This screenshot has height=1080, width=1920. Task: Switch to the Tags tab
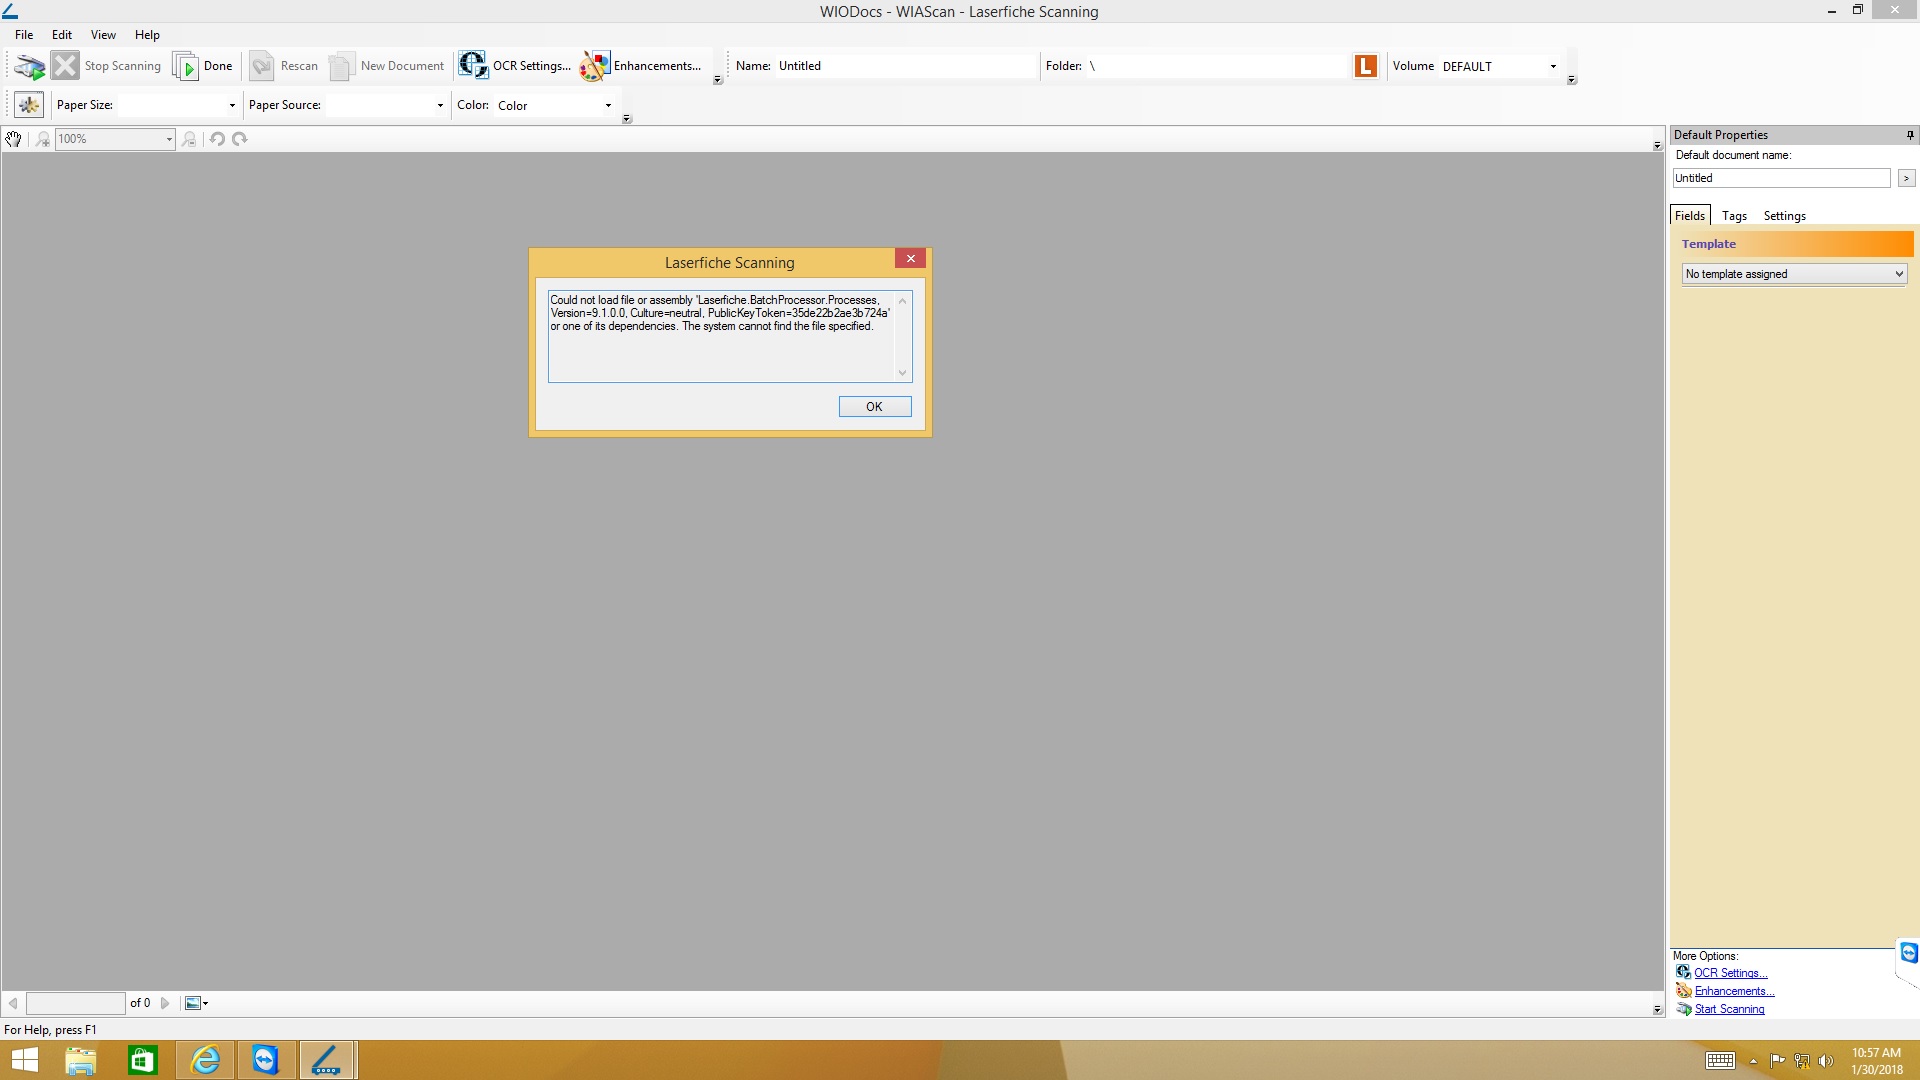[1734, 216]
